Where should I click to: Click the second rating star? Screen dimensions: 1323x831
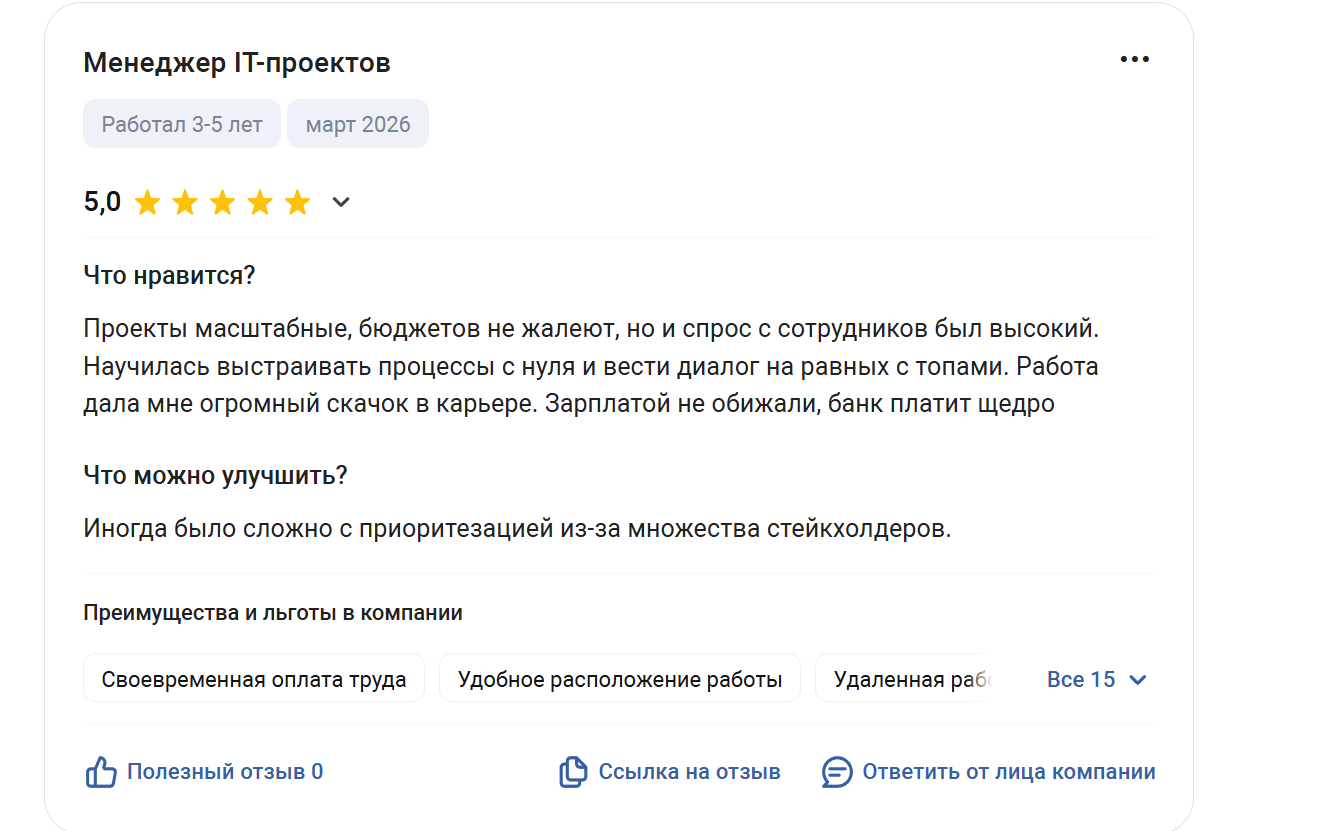[185, 203]
